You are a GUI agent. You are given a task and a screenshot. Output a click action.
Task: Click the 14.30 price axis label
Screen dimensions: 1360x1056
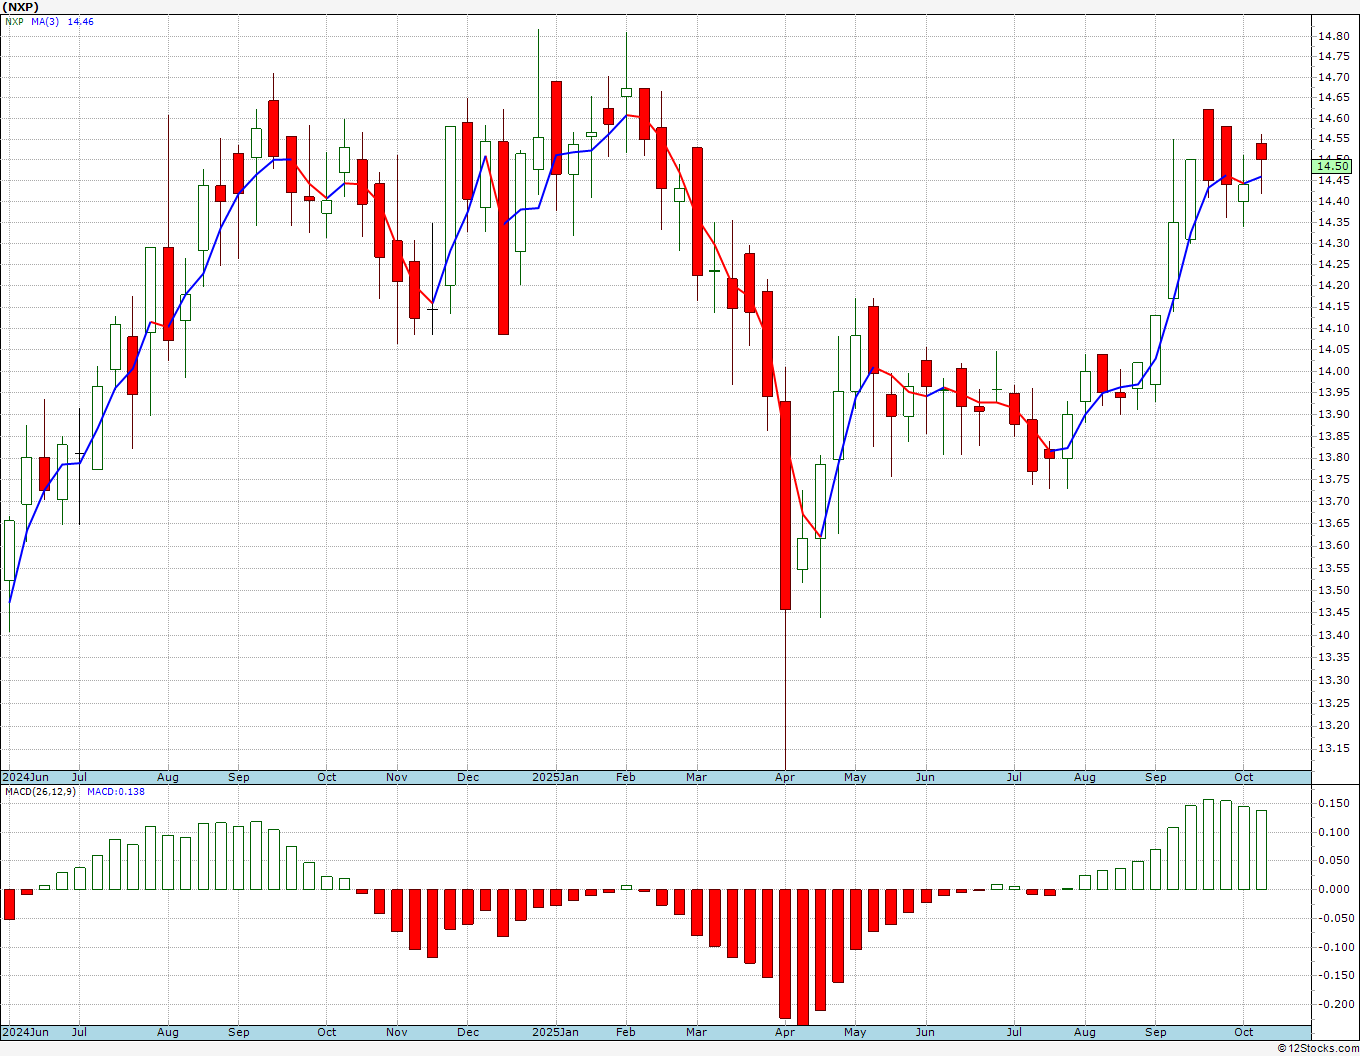(1334, 243)
